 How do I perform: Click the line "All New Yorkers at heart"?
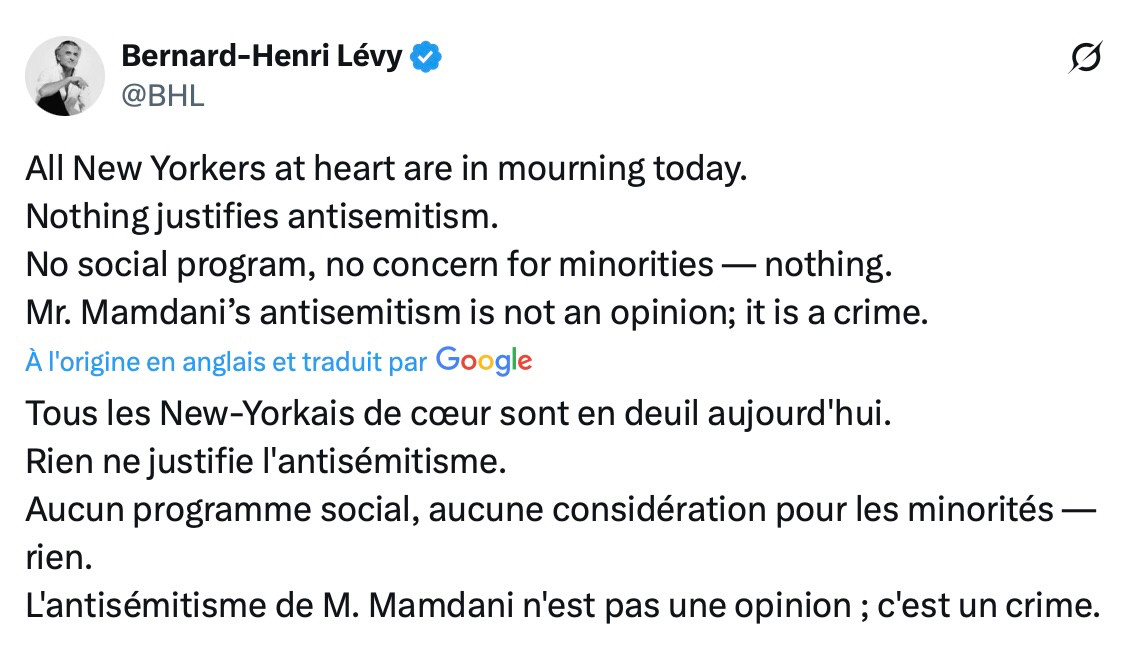pyautogui.click(x=386, y=168)
